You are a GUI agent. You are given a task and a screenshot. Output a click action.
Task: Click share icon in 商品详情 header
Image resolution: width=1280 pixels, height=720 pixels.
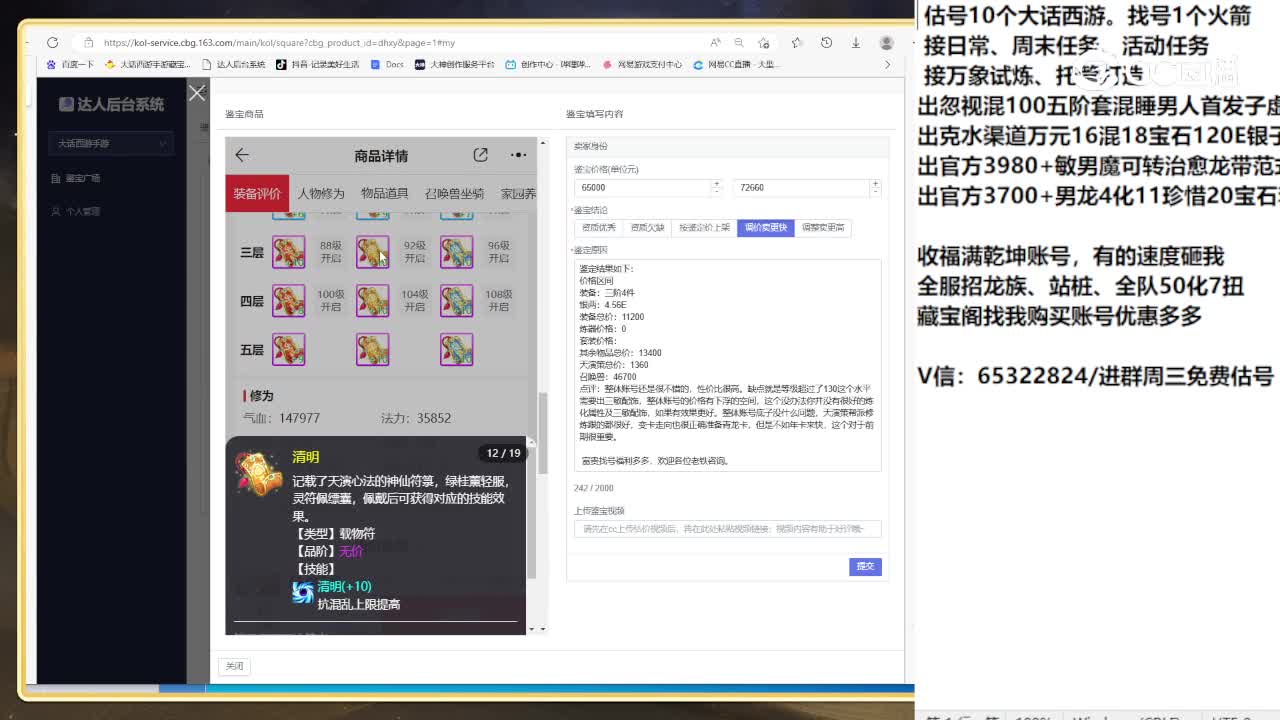coord(481,155)
